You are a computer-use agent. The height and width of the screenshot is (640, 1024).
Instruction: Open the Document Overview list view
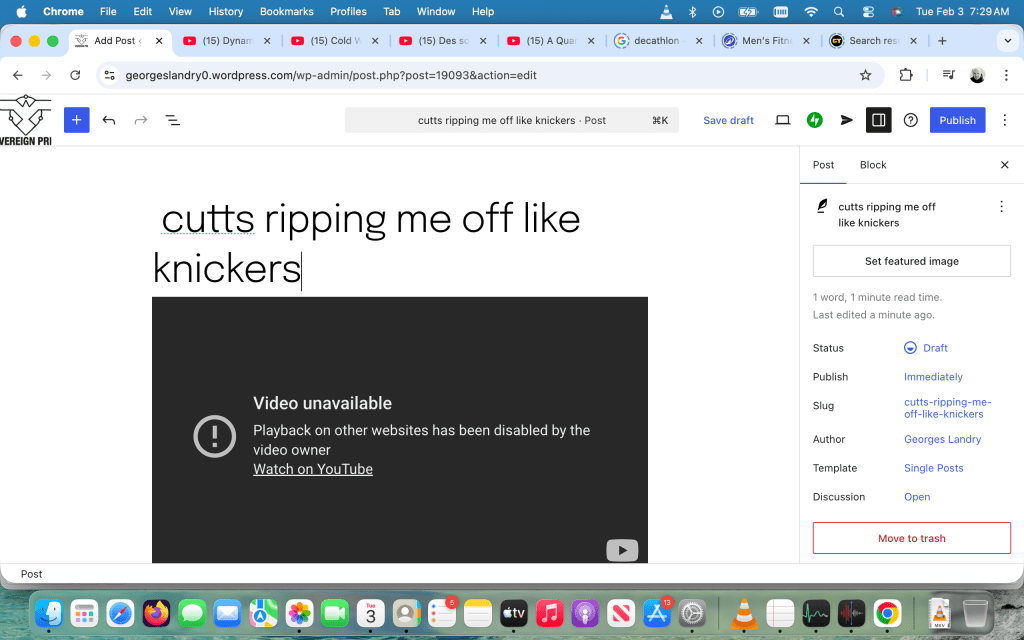[172, 120]
